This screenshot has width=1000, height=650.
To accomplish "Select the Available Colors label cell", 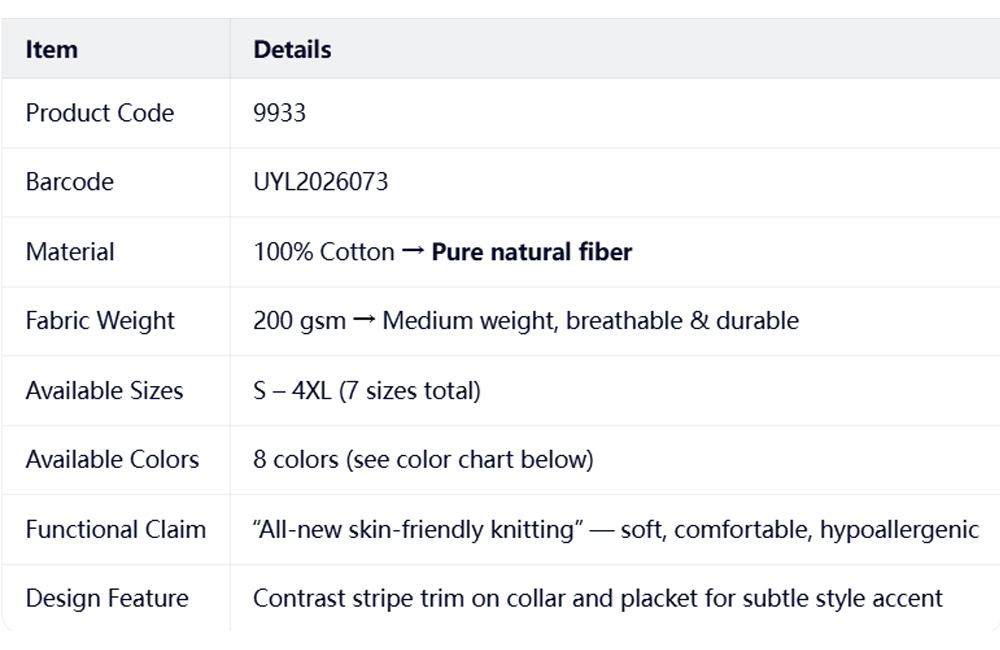I will pyautogui.click(x=112, y=460).
